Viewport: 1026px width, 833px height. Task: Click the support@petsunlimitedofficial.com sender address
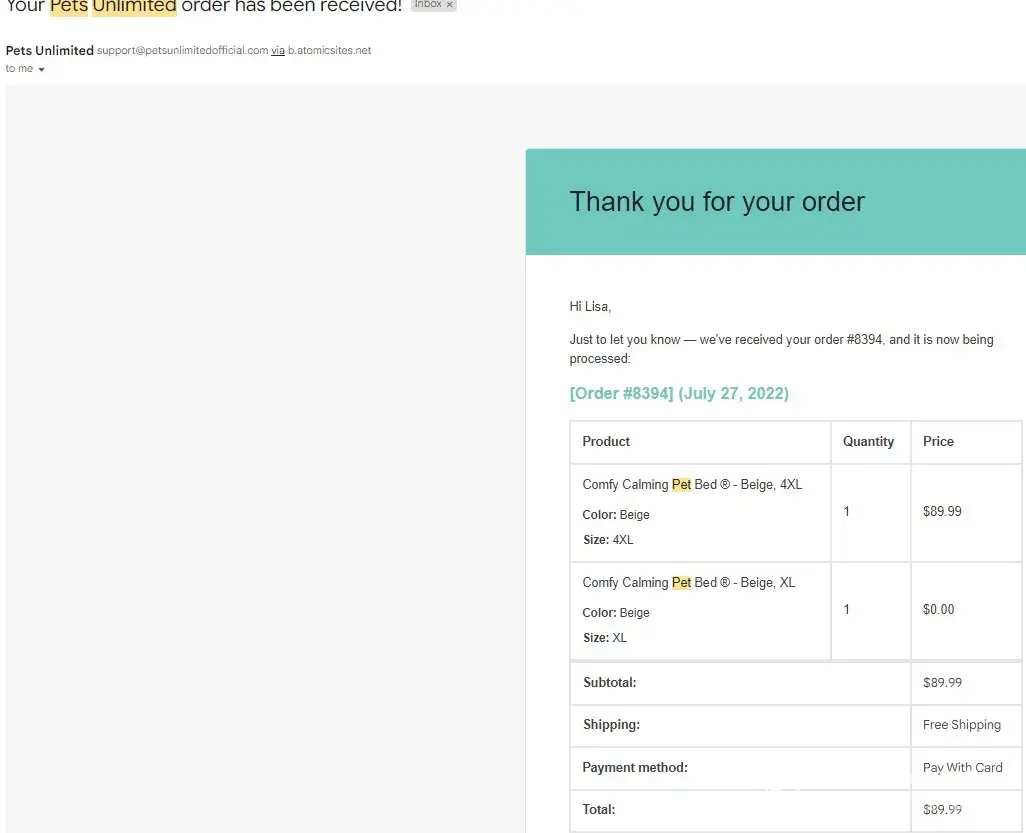[x=182, y=50]
